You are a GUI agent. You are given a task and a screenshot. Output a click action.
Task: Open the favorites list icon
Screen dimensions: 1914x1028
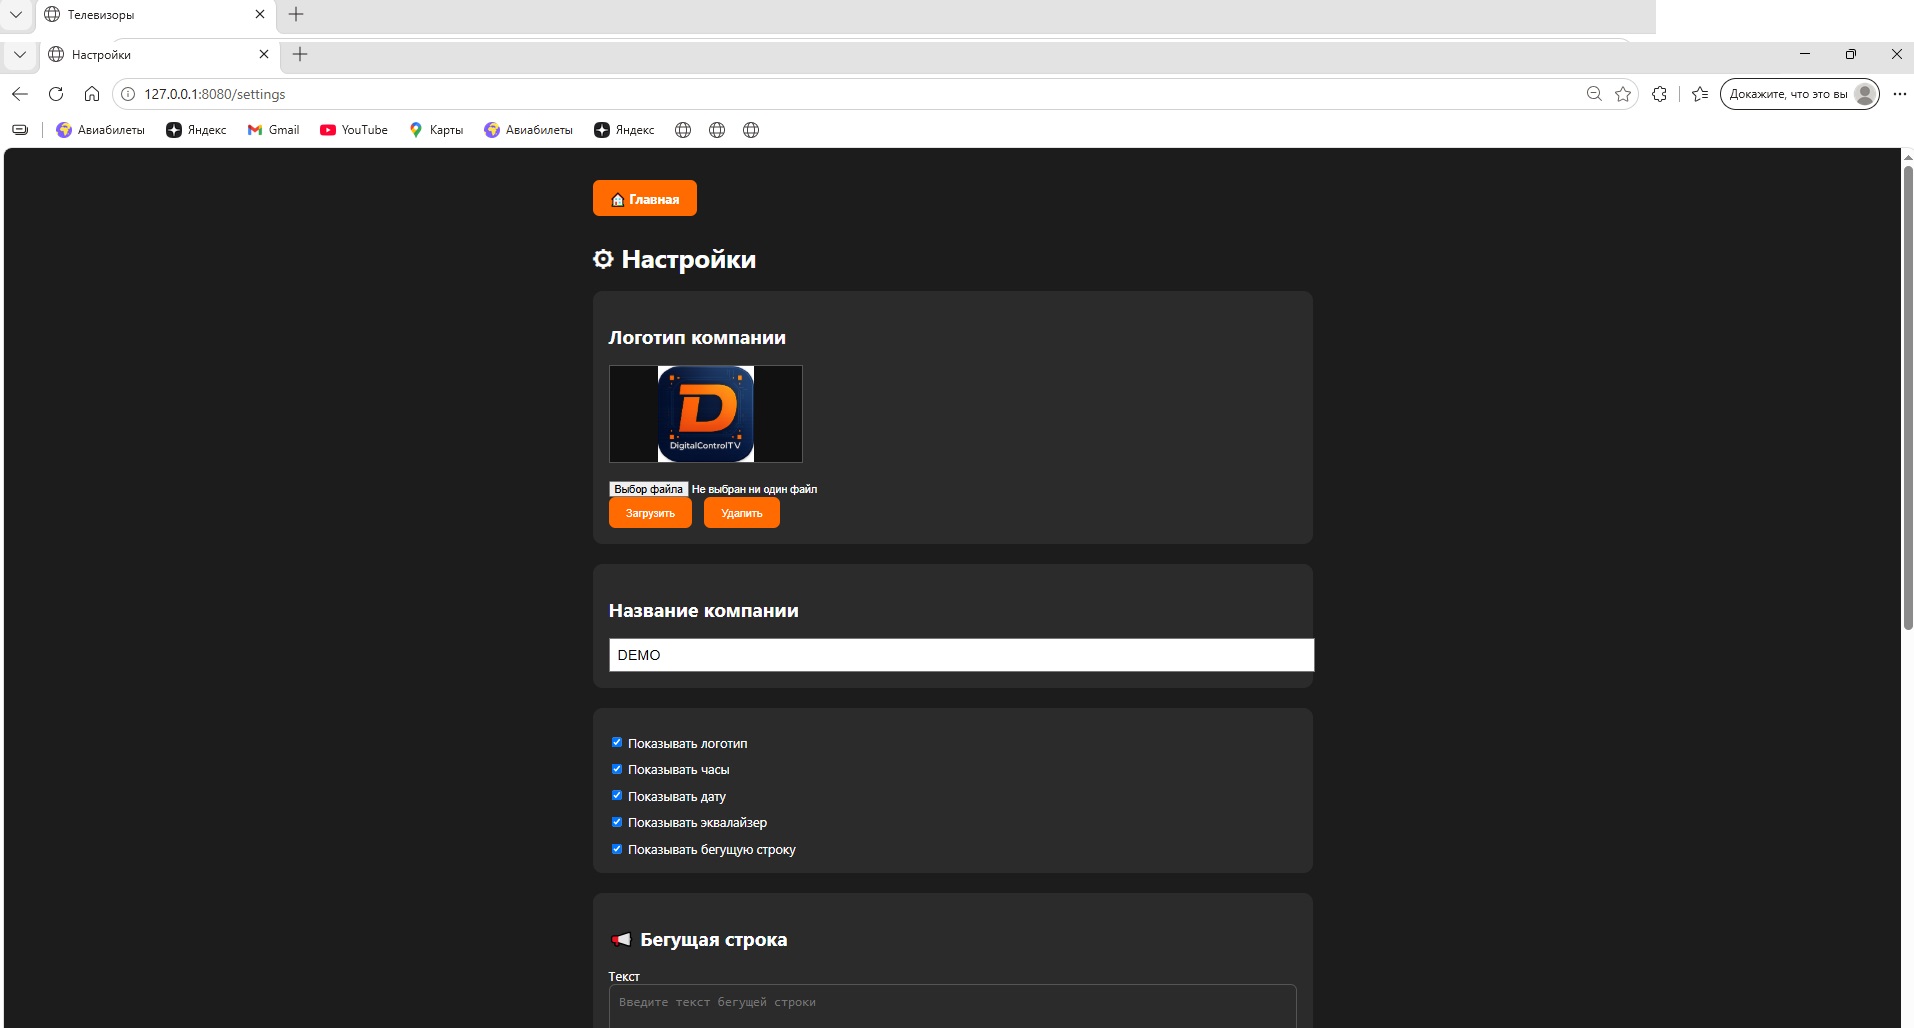click(1700, 94)
